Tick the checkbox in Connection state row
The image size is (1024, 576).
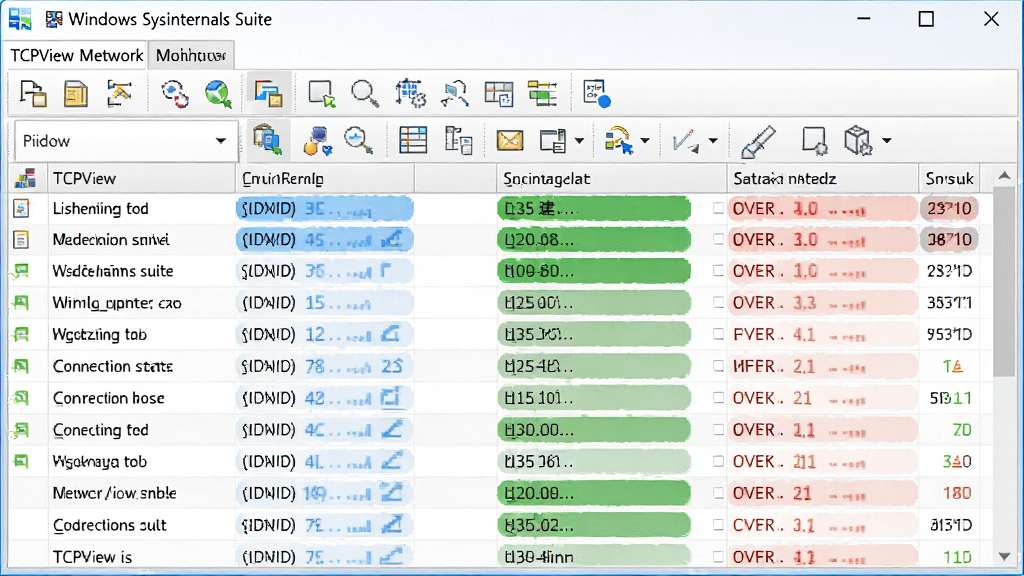718,366
